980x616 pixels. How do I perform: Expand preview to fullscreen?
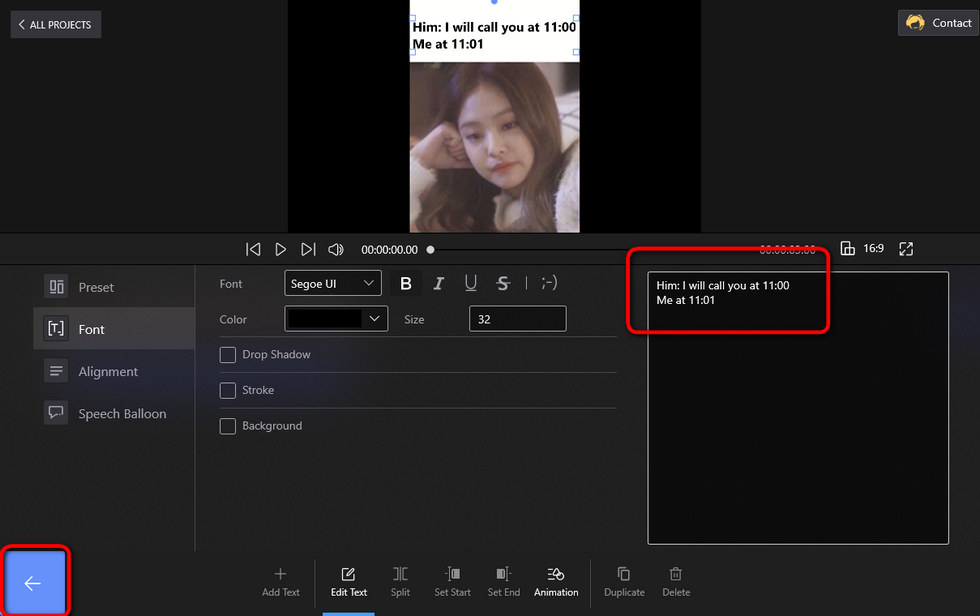tap(906, 249)
